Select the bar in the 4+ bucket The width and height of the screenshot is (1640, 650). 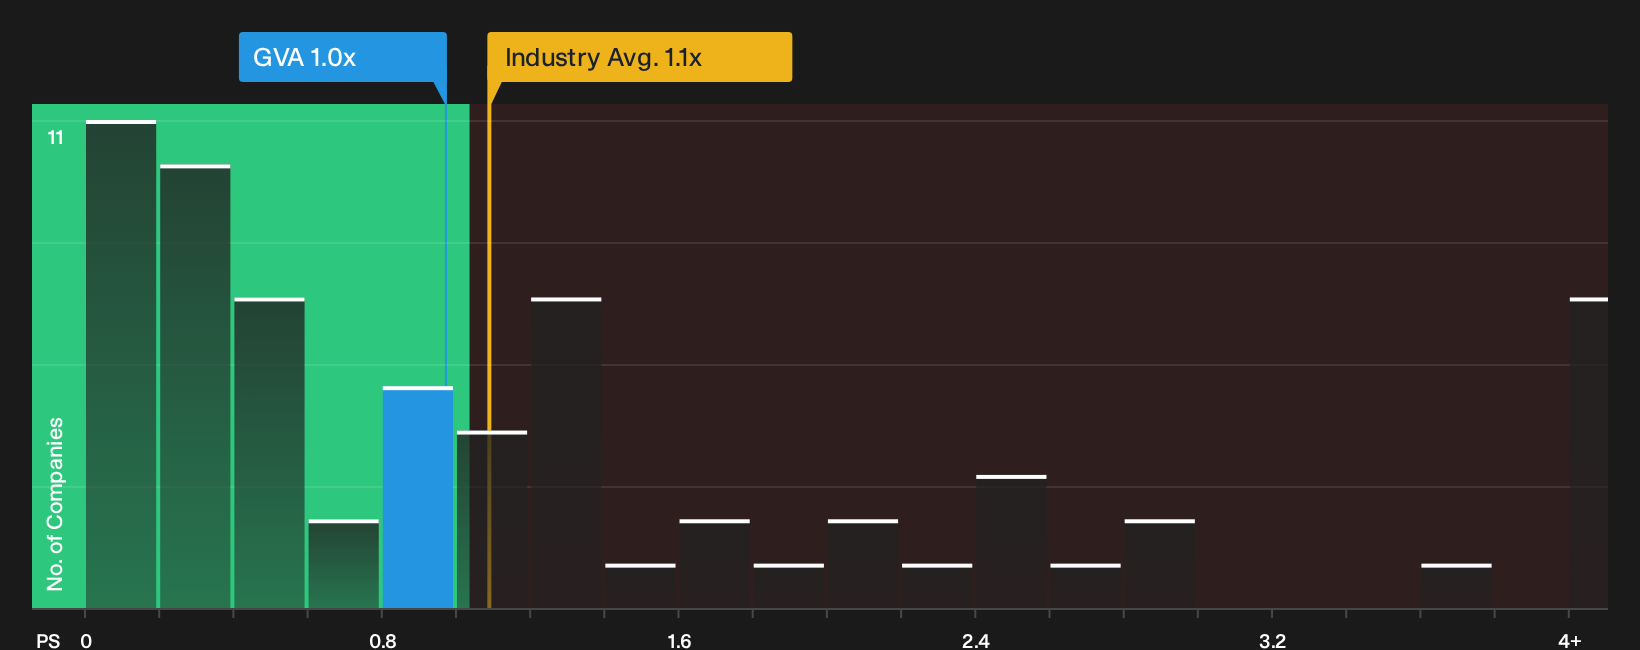point(1589,453)
